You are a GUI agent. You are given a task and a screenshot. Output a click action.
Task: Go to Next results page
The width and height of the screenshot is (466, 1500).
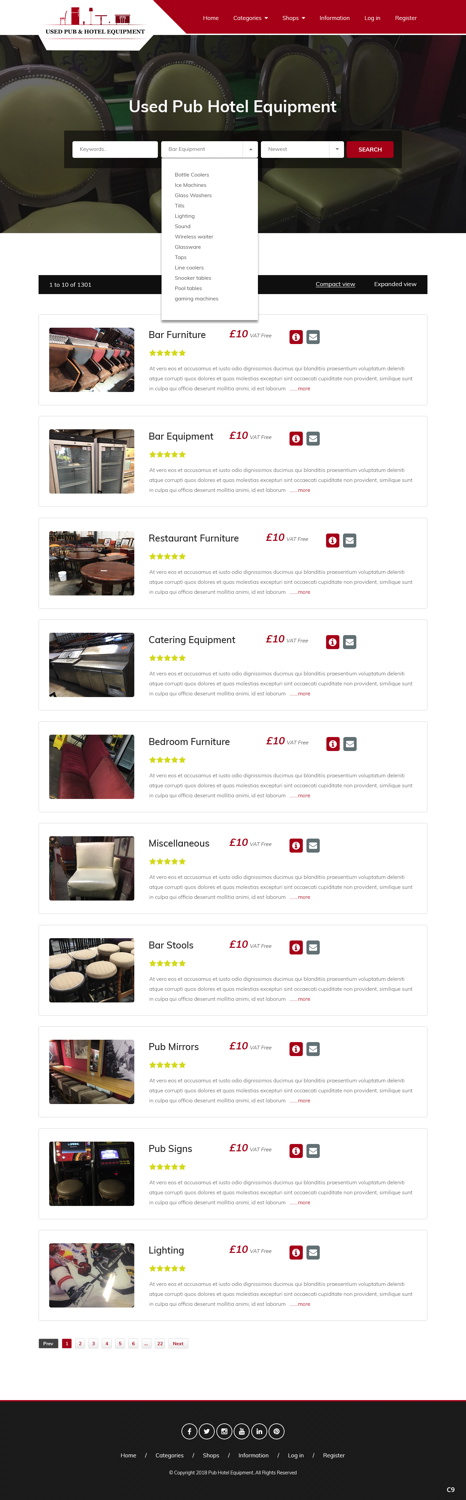(178, 1344)
